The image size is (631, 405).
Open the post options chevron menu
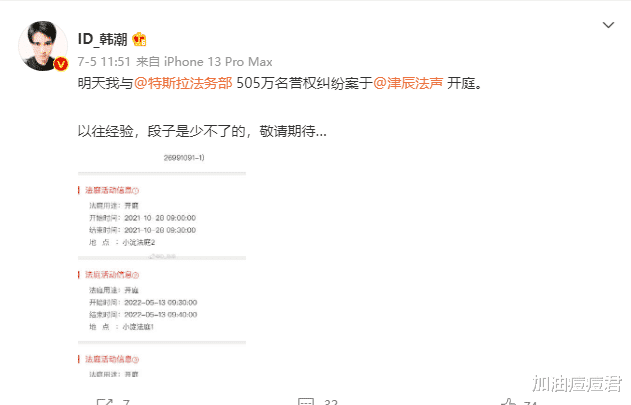point(608,25)
